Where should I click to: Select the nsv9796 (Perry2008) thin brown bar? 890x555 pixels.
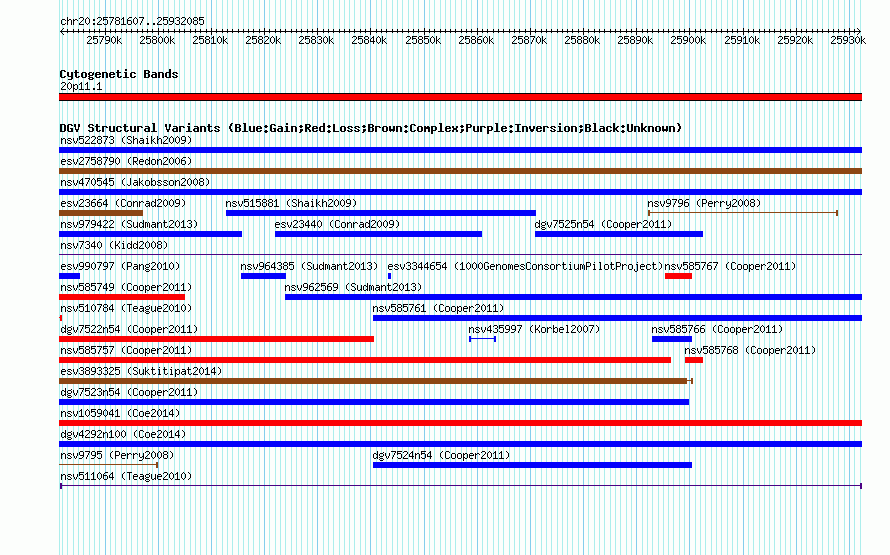point(743,213)
